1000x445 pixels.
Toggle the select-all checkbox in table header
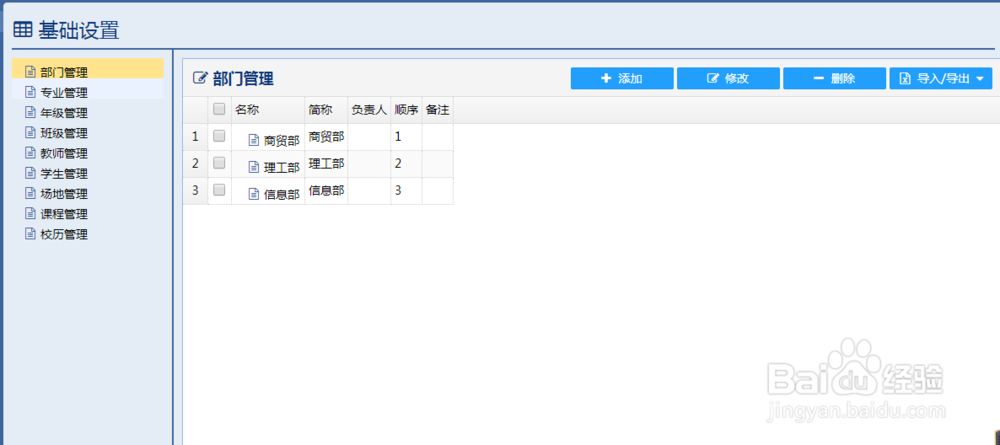click(x=219, y=109)
